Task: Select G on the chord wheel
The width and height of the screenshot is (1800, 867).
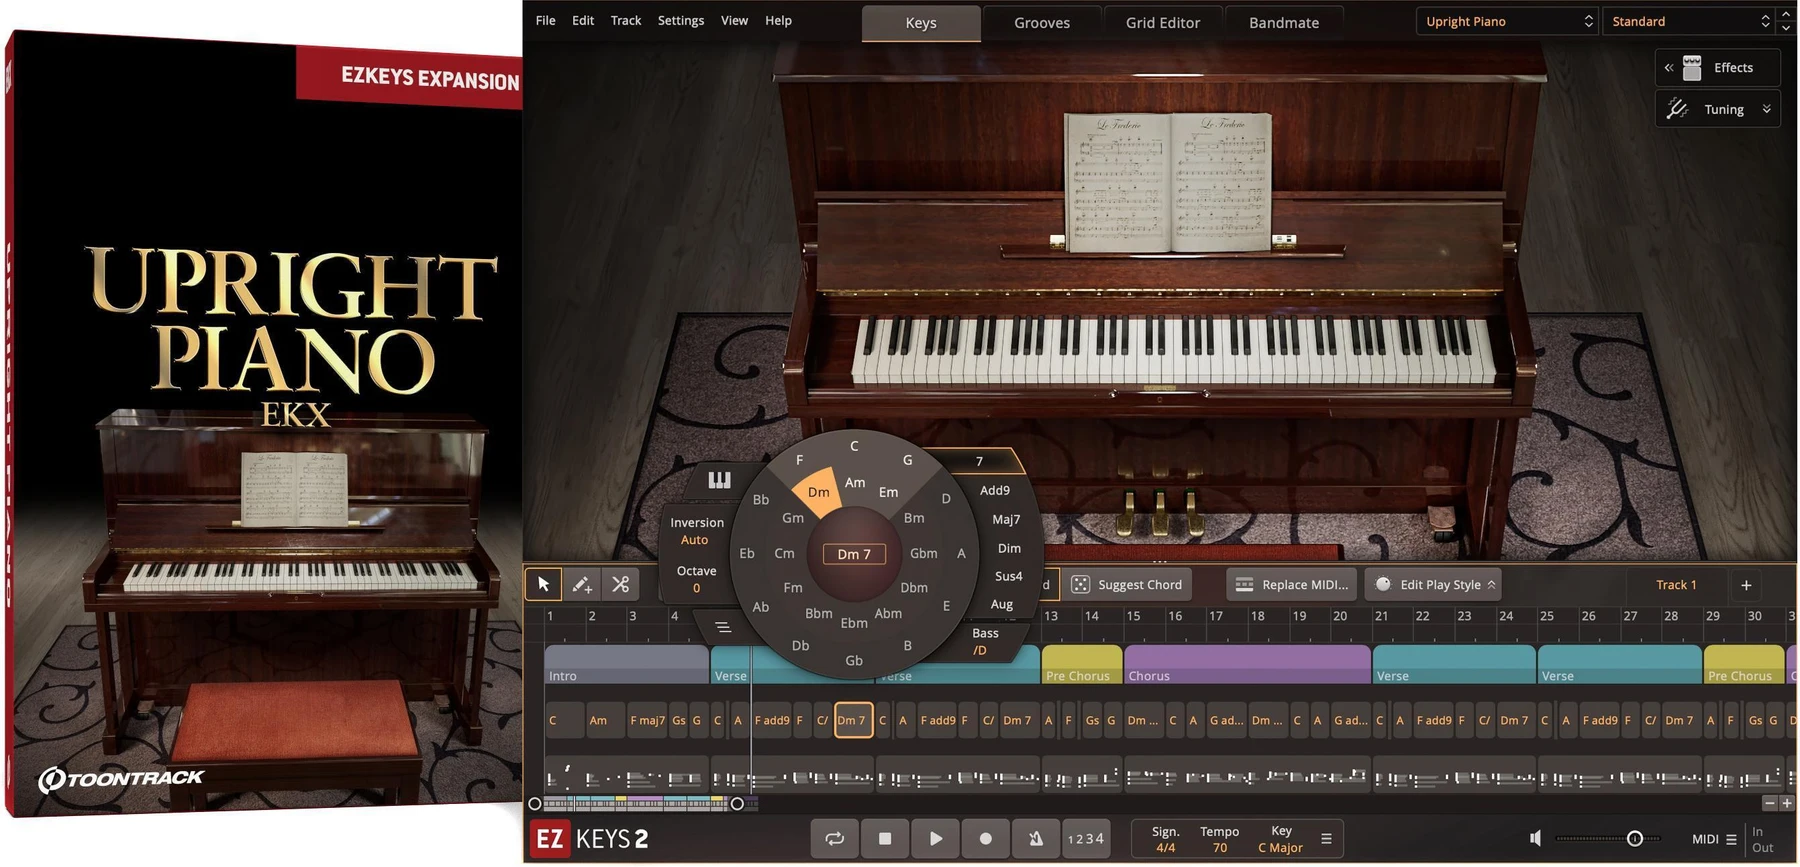Action: click(x=907, y=460)
